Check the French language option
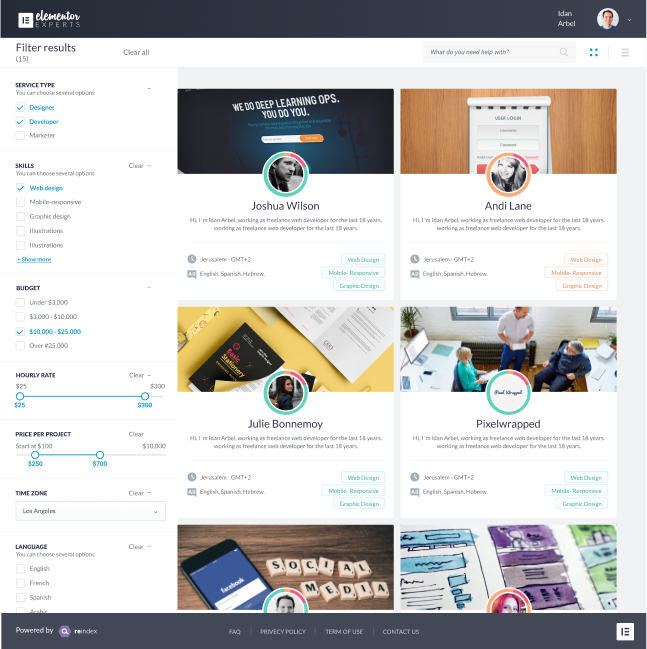The width and height of the screenshot is (647, 649). (x=20, y=583)
